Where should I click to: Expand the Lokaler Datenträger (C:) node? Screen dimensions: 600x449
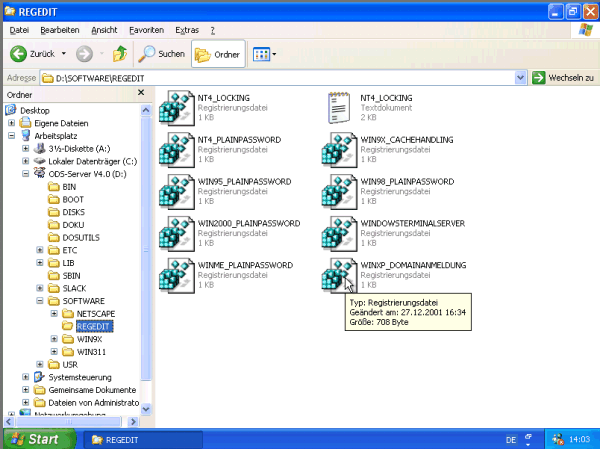(26, 161)
